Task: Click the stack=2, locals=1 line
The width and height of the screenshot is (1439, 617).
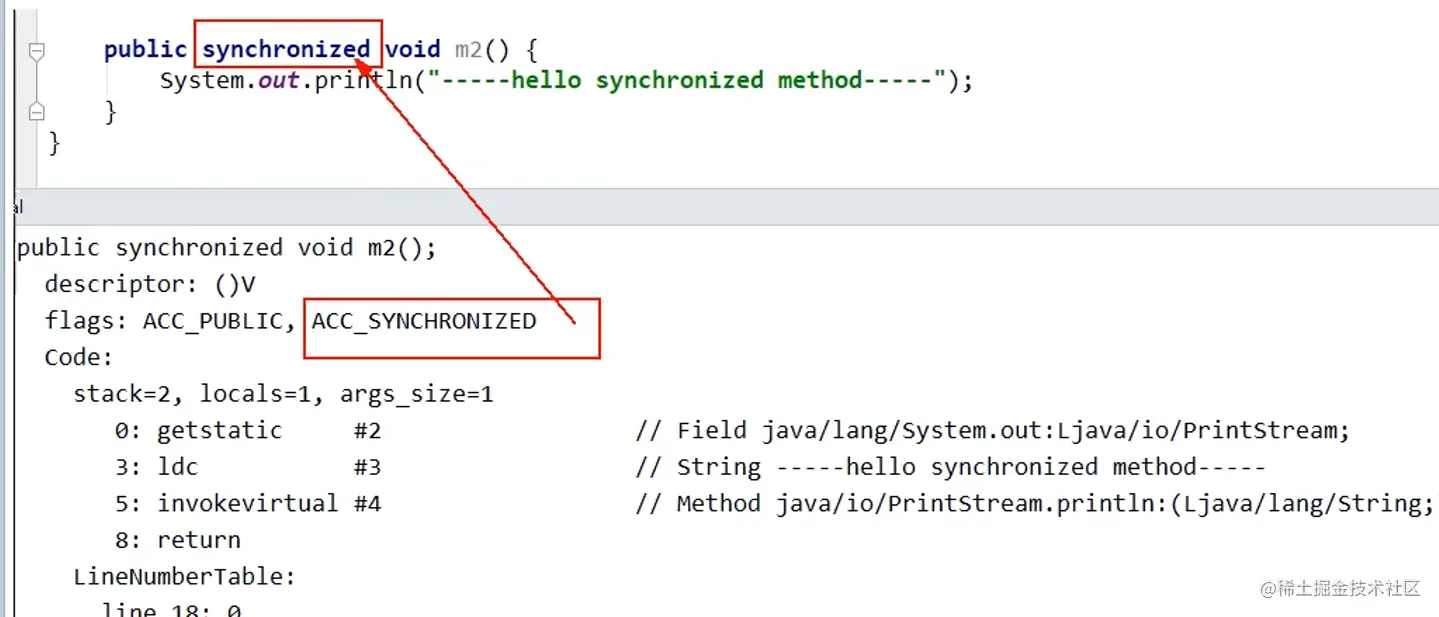Action: tap(283, 394)
